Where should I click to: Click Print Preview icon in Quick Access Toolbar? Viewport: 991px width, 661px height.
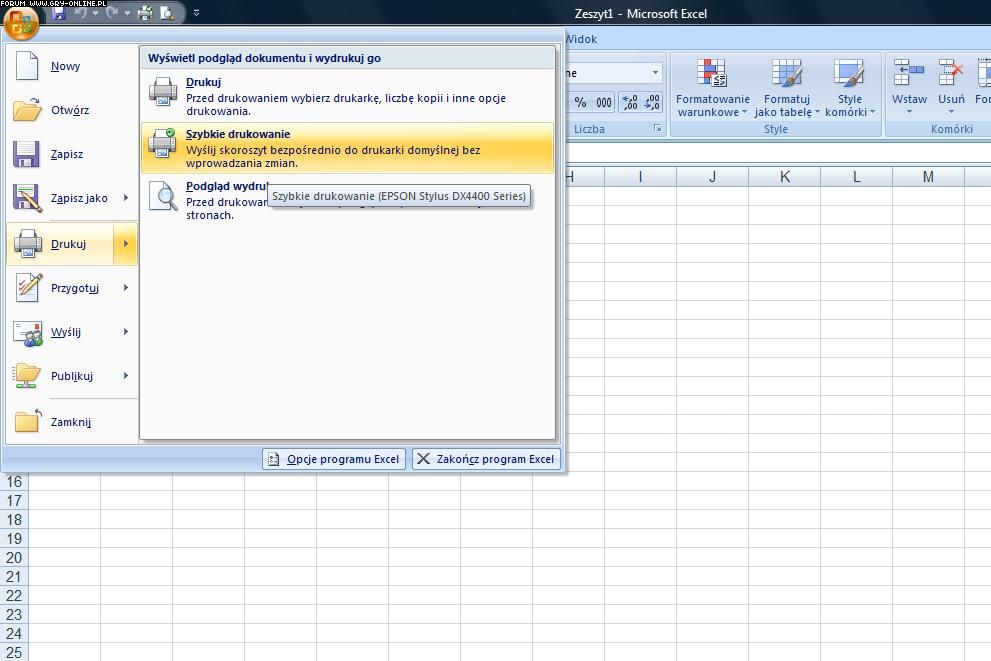pos(167,13)
